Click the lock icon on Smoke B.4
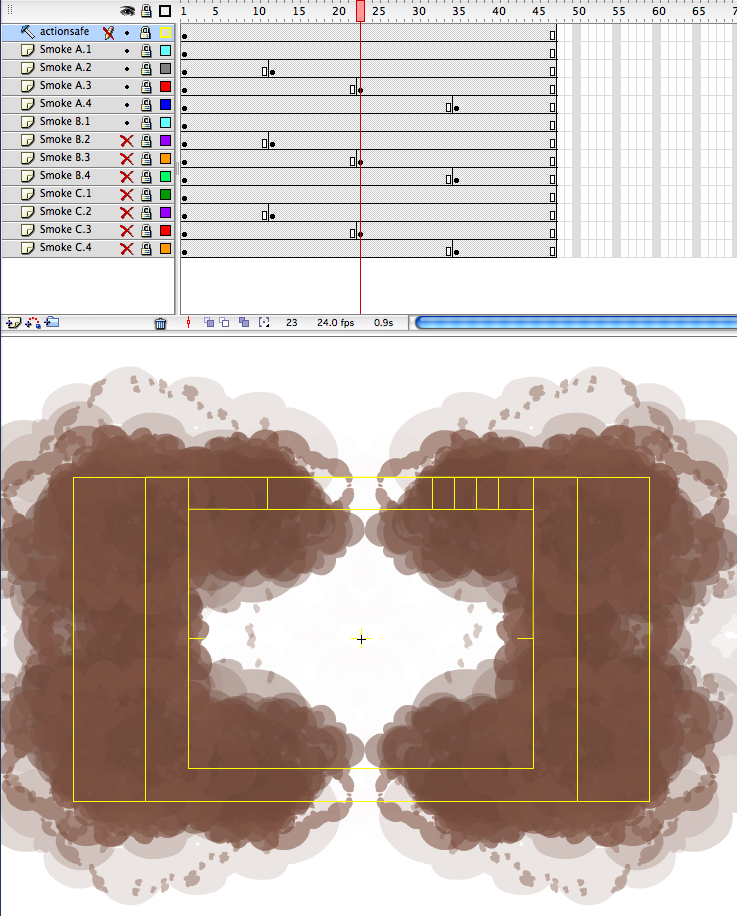This screenshot has width=737, height=916. click(x=146, y=176)
